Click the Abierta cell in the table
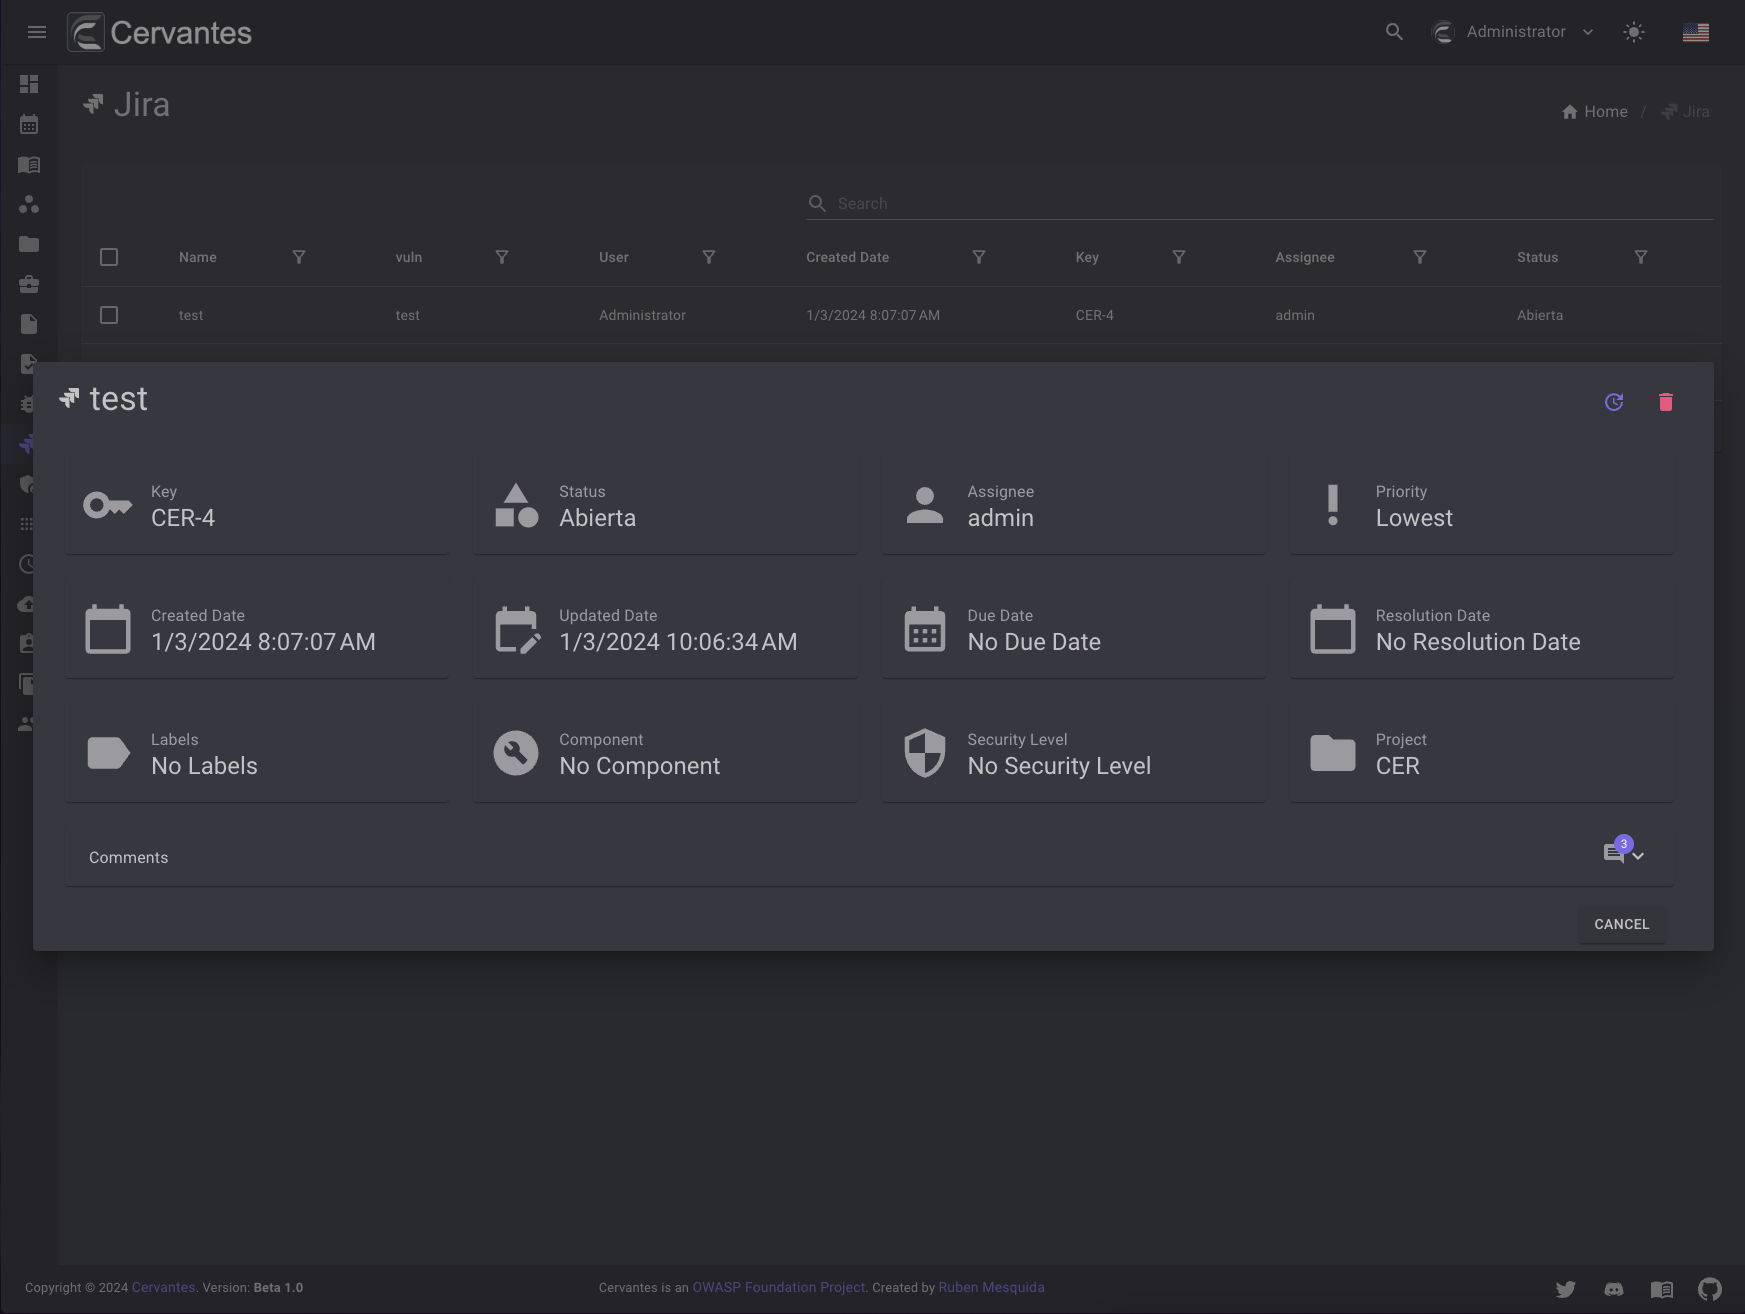The width and height of the screenshot is (1745, 1314). [x=1540, y=315]
